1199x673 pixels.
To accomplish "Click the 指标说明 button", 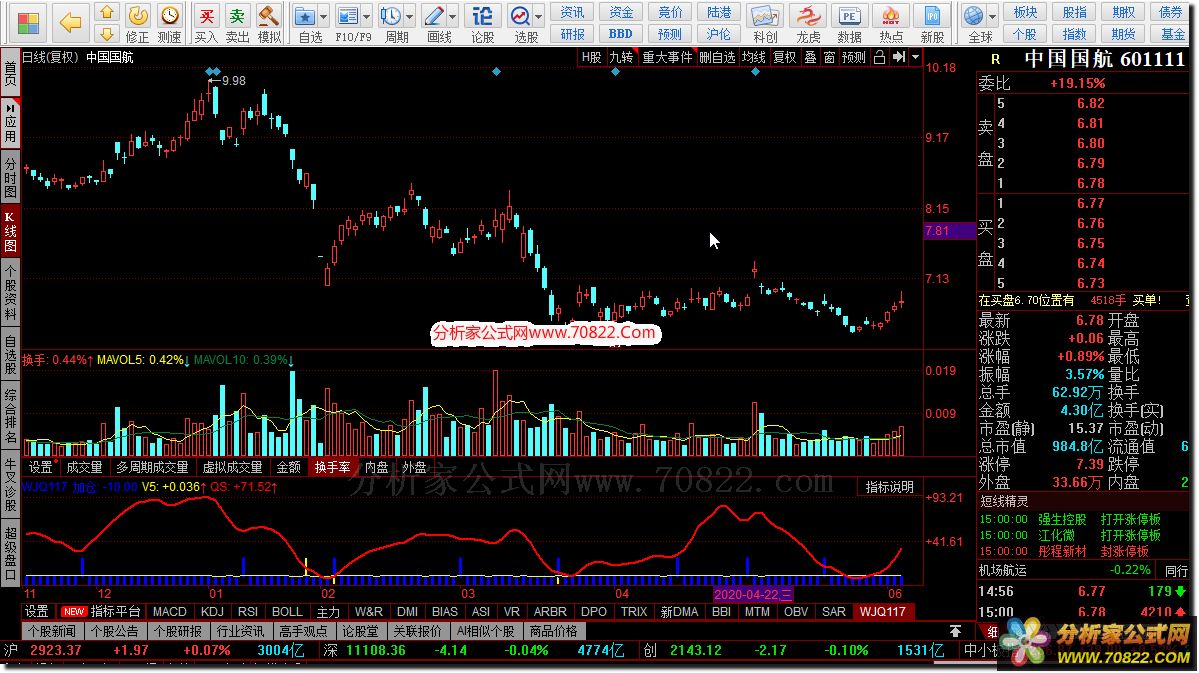I will [889, 487].
